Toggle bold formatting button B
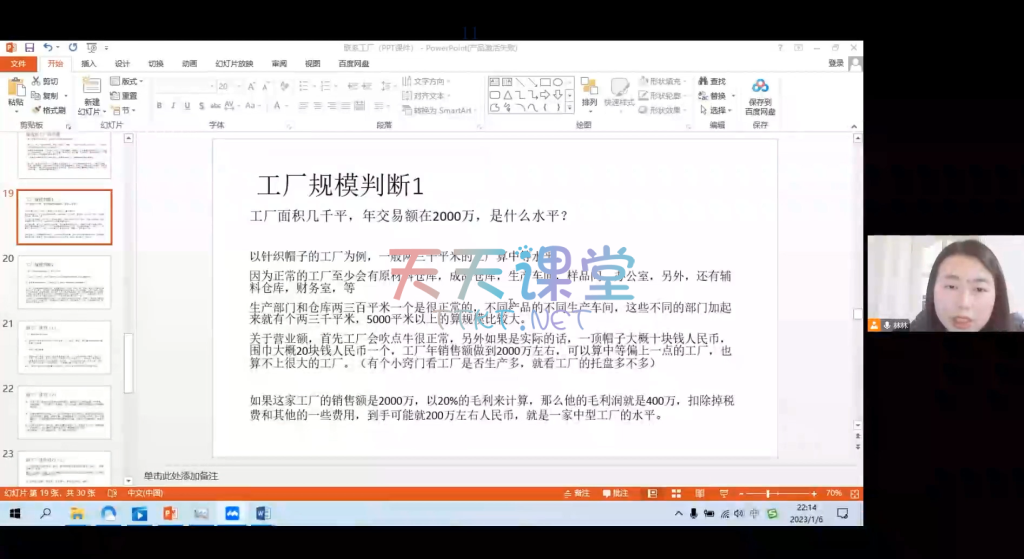1024x559 pixels. tap(159, 106)
